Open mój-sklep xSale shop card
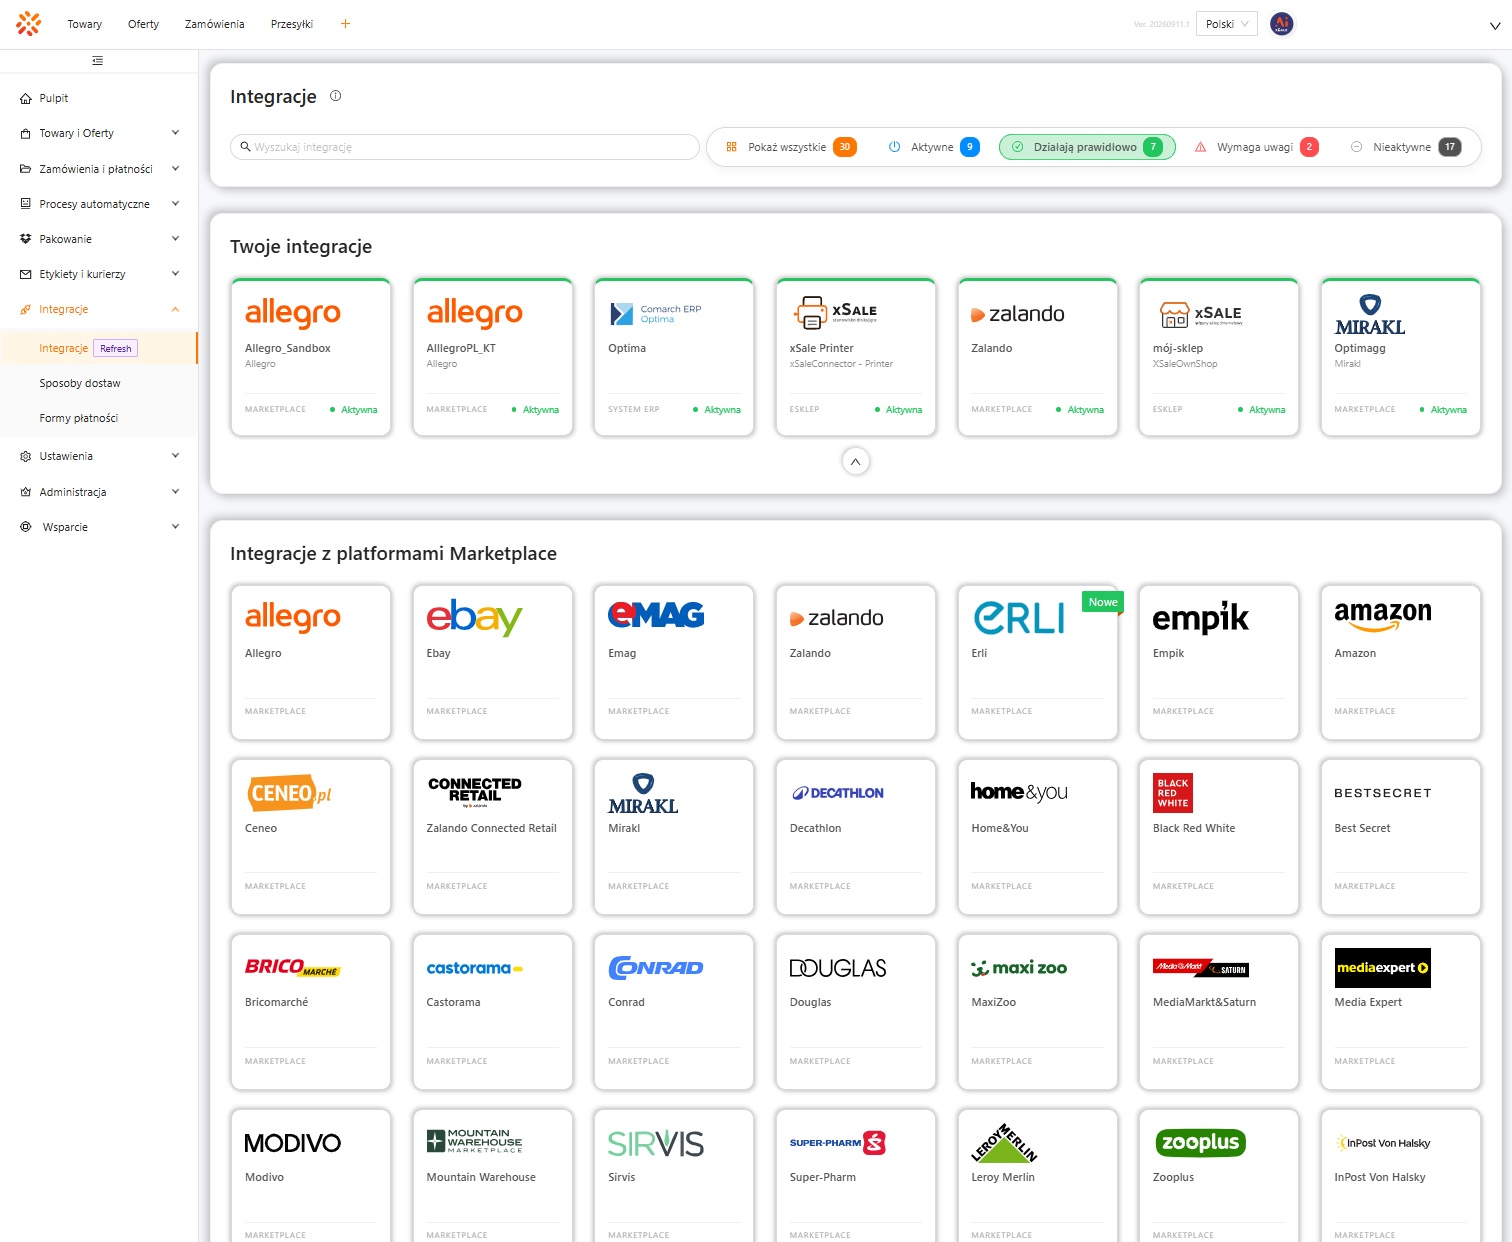Screen dimensions: 1512x1242 pos(1219,357)
